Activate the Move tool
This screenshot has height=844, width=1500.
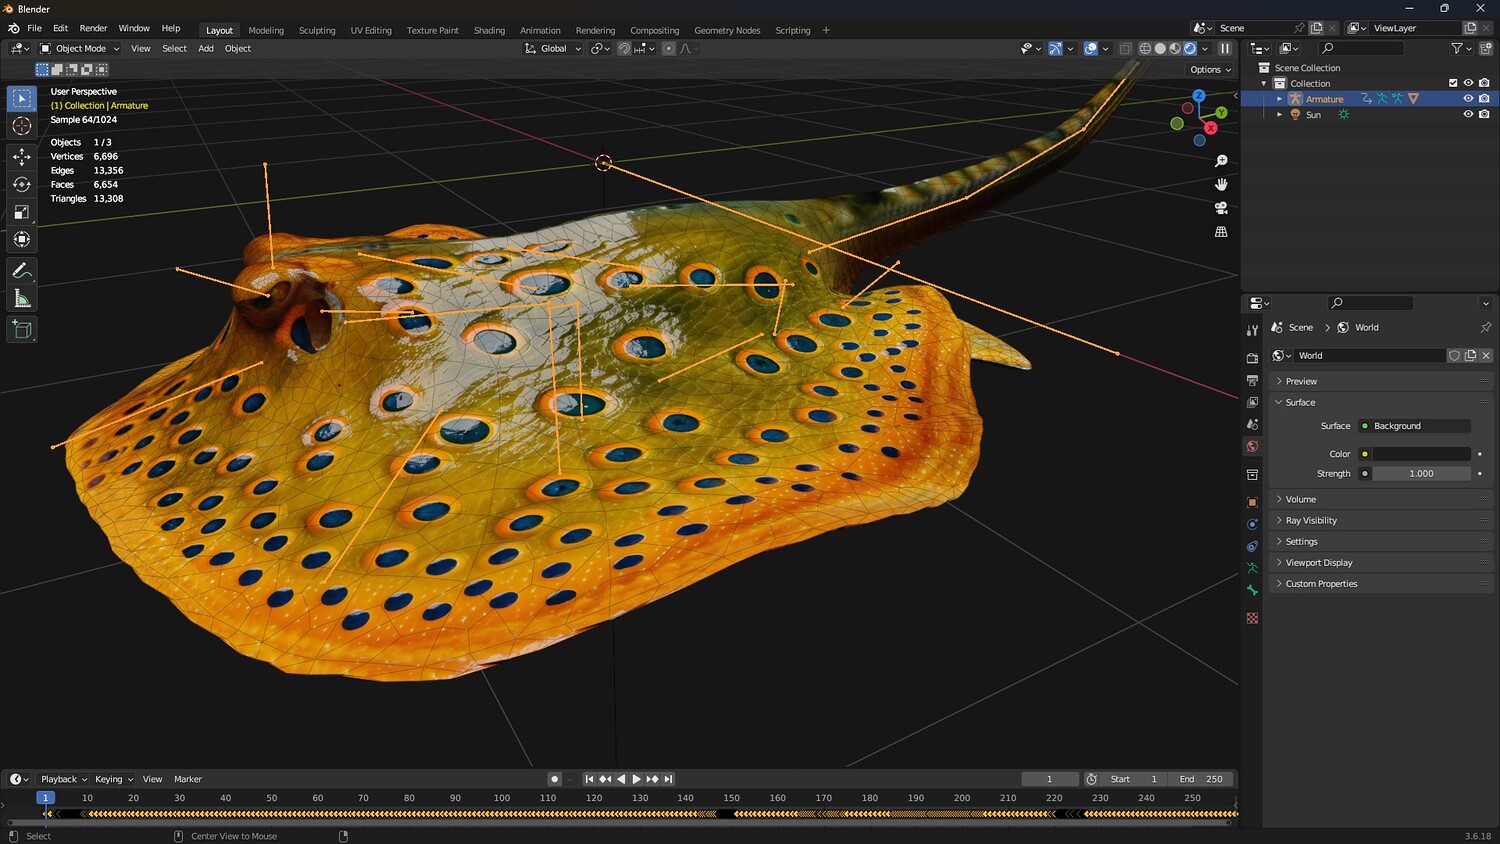point(21,157)
